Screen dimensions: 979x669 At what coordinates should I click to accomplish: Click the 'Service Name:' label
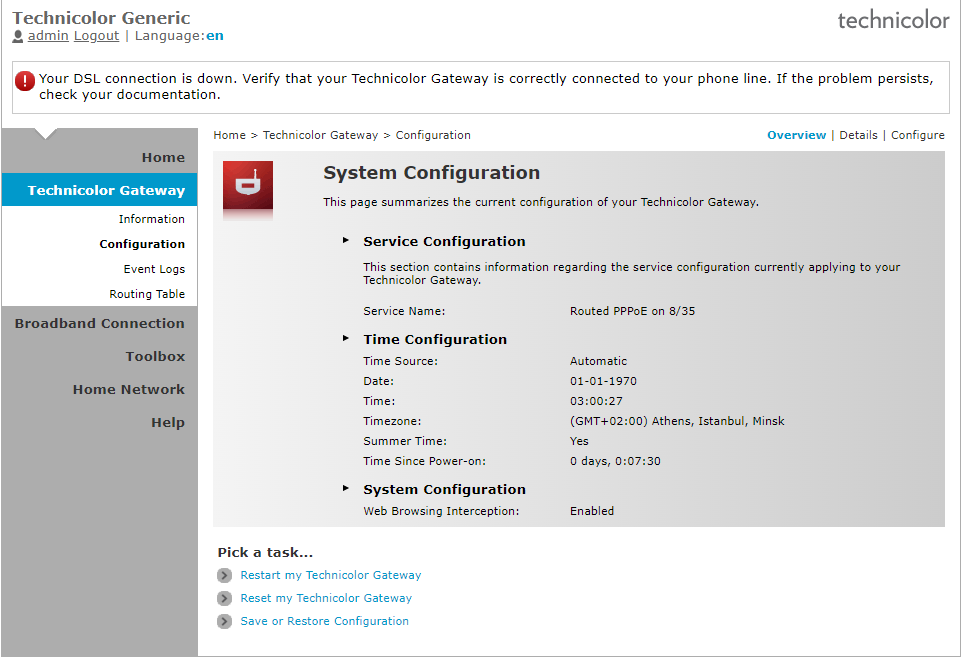tap(405, 311)
